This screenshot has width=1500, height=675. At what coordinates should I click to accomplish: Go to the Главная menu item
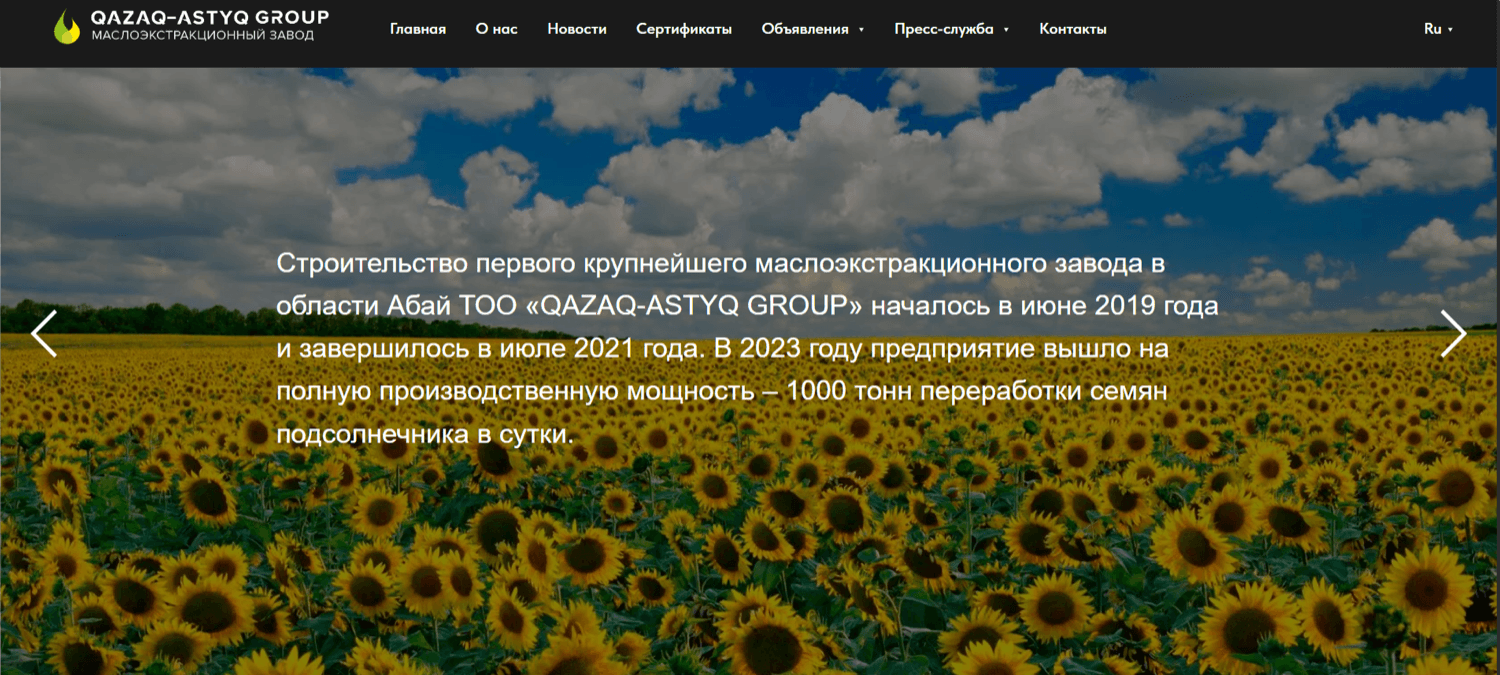[x=418, y=29]
